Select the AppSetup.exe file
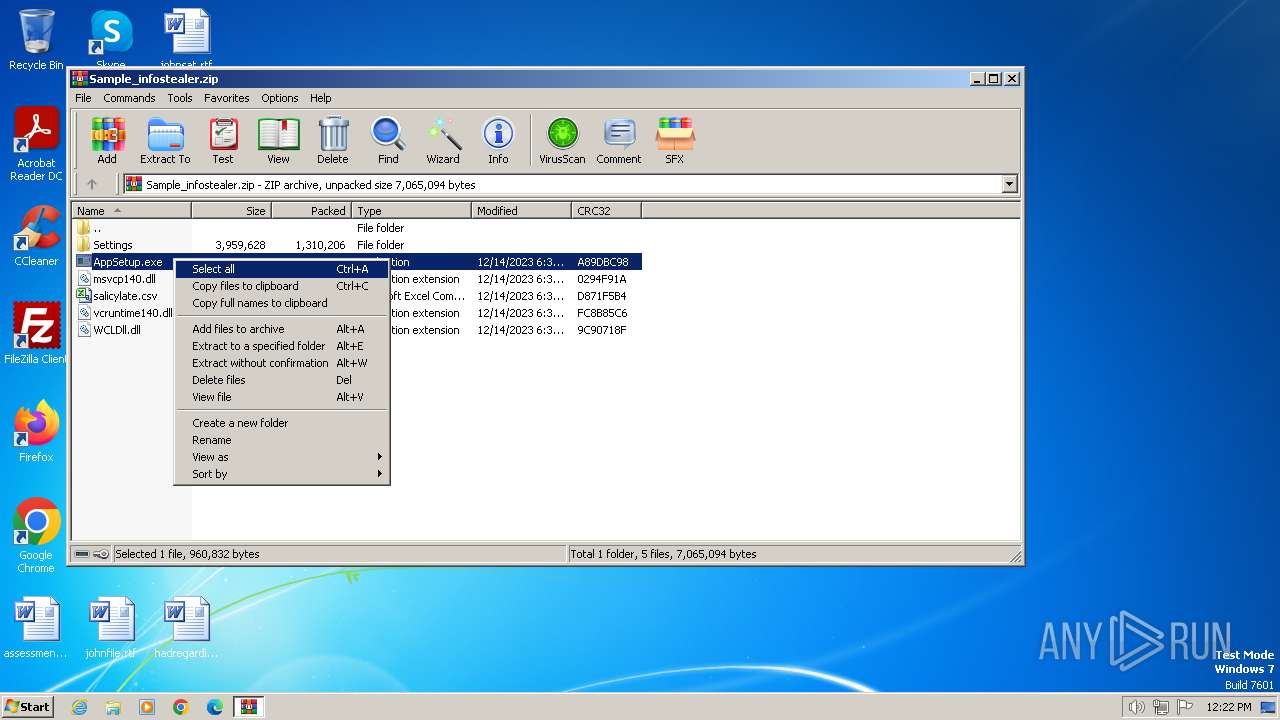This screenshot has height=720, width=1280. [127, 262]
